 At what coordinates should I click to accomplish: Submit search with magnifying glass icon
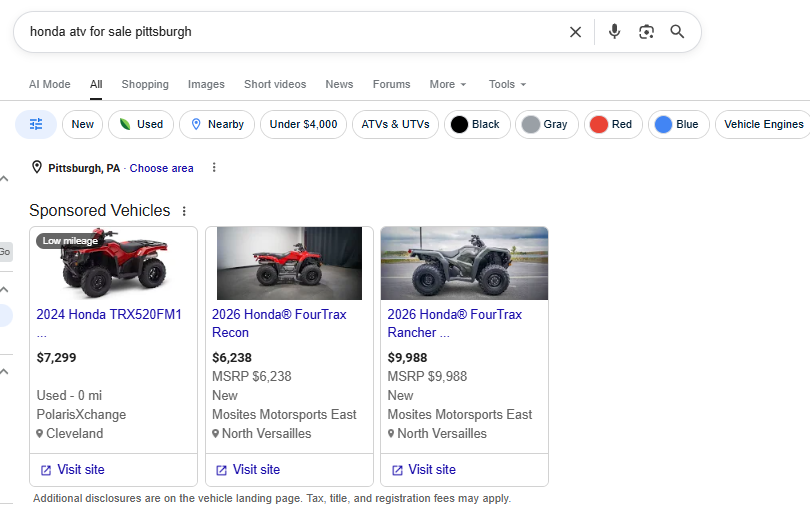pyautogui.click(x=677, y=32)
